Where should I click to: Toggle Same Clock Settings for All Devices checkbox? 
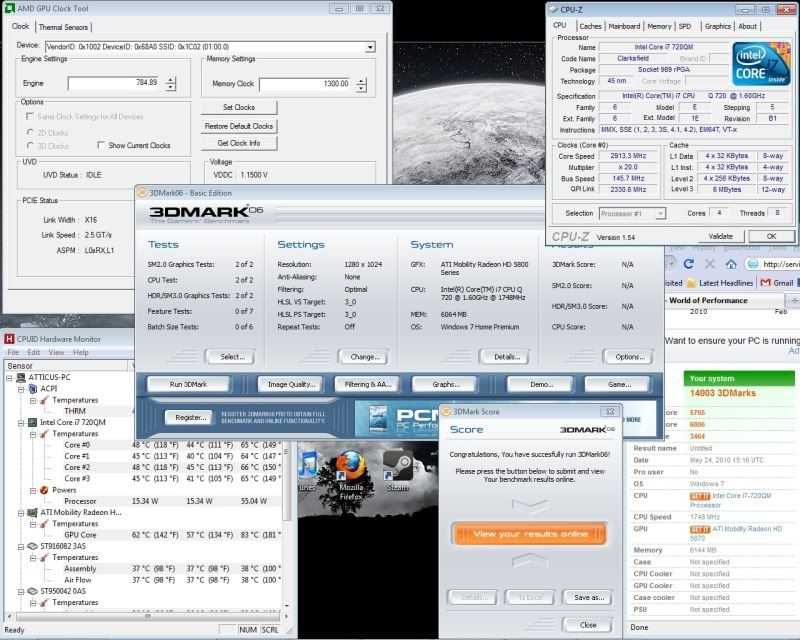point(30,116)
